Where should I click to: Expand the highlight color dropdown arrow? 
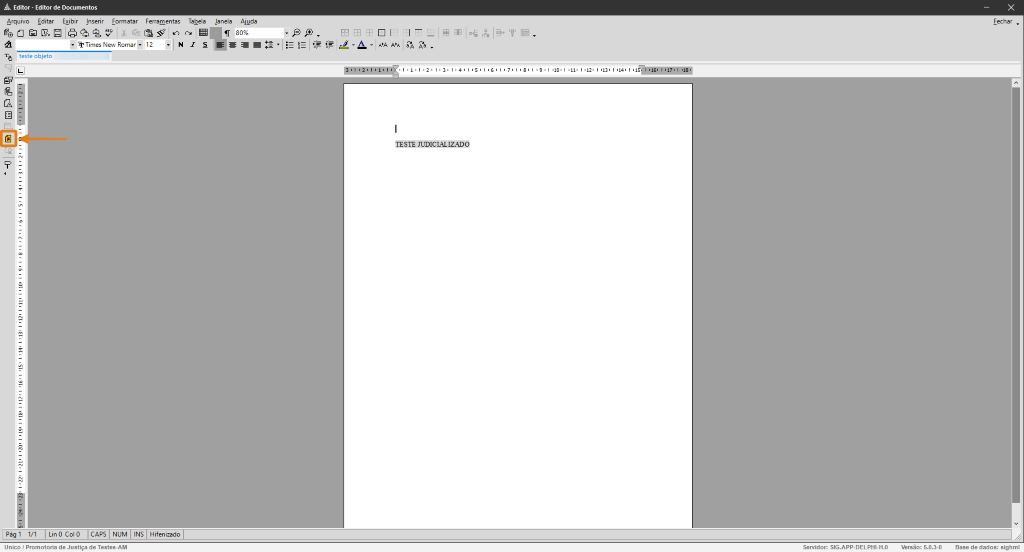click(353, 45)
